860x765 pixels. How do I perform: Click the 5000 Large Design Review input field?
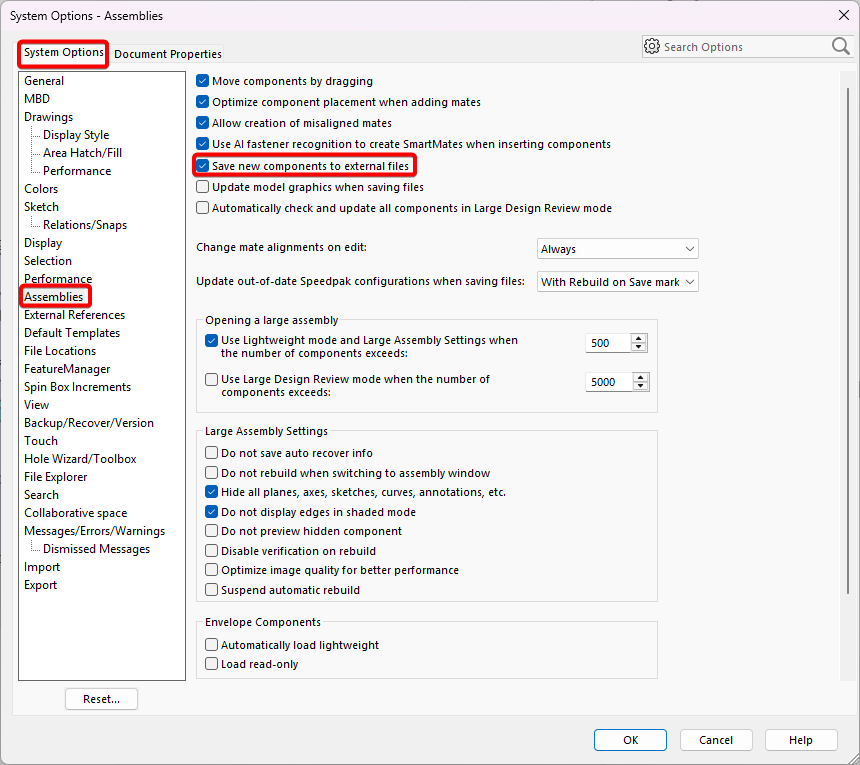pos(609,382)
